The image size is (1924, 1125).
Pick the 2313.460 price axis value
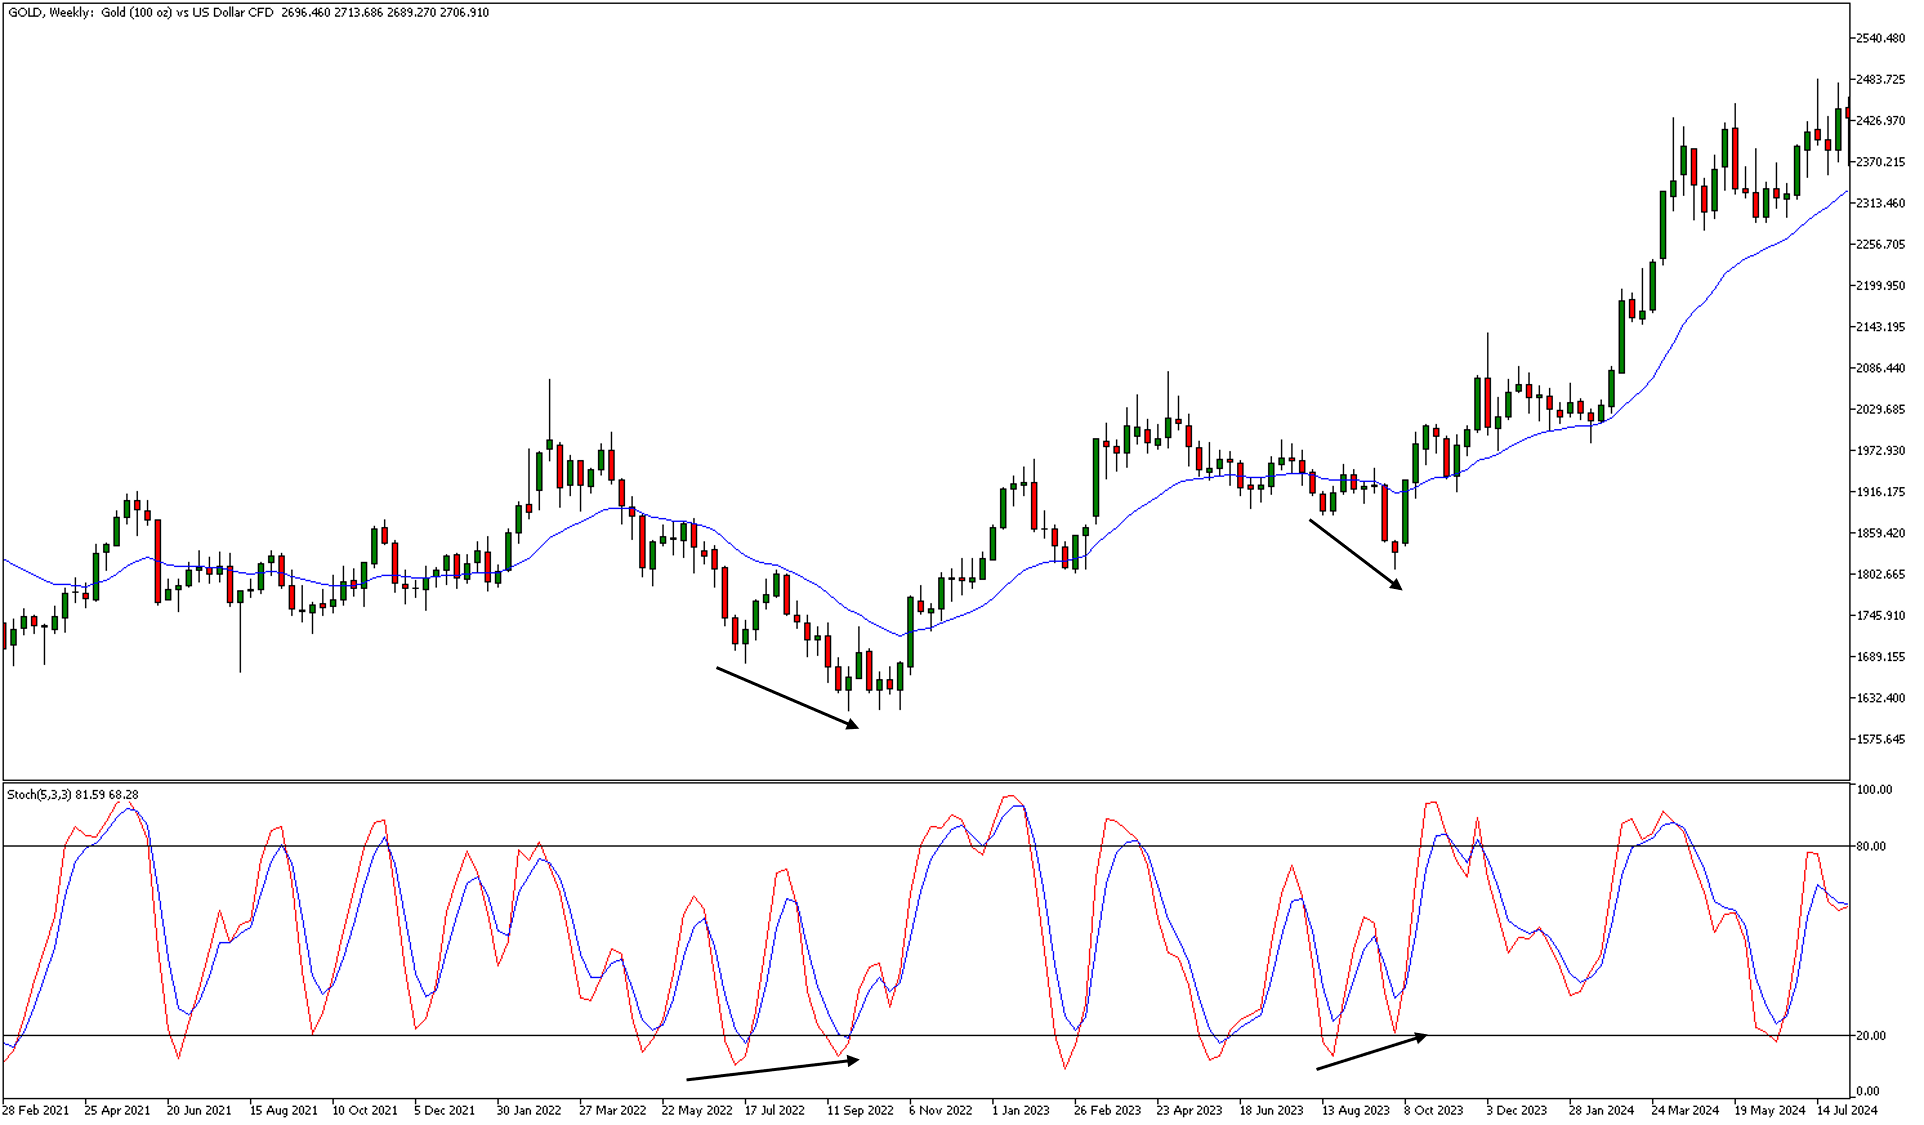click(1880, 203)
